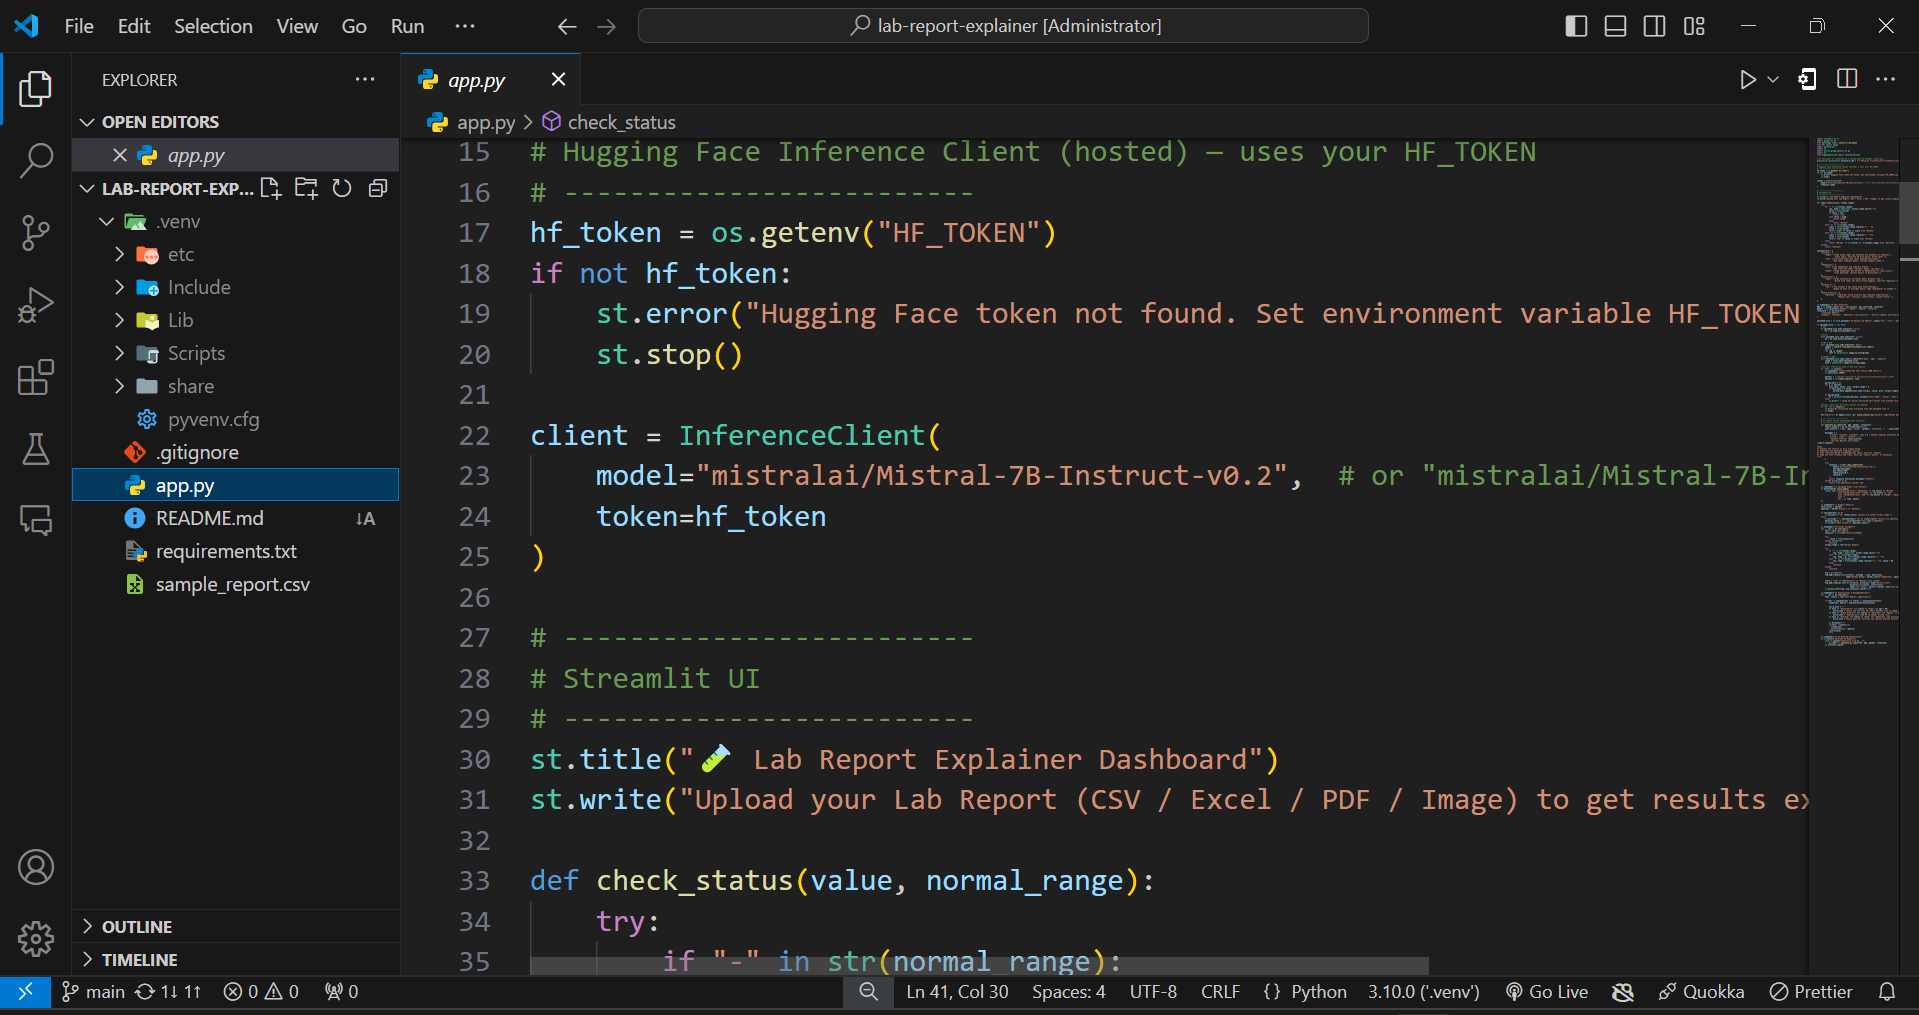Click the New File icon in explorer
The height and width of the screenshot is (1015, 1919).
(270, 188)
